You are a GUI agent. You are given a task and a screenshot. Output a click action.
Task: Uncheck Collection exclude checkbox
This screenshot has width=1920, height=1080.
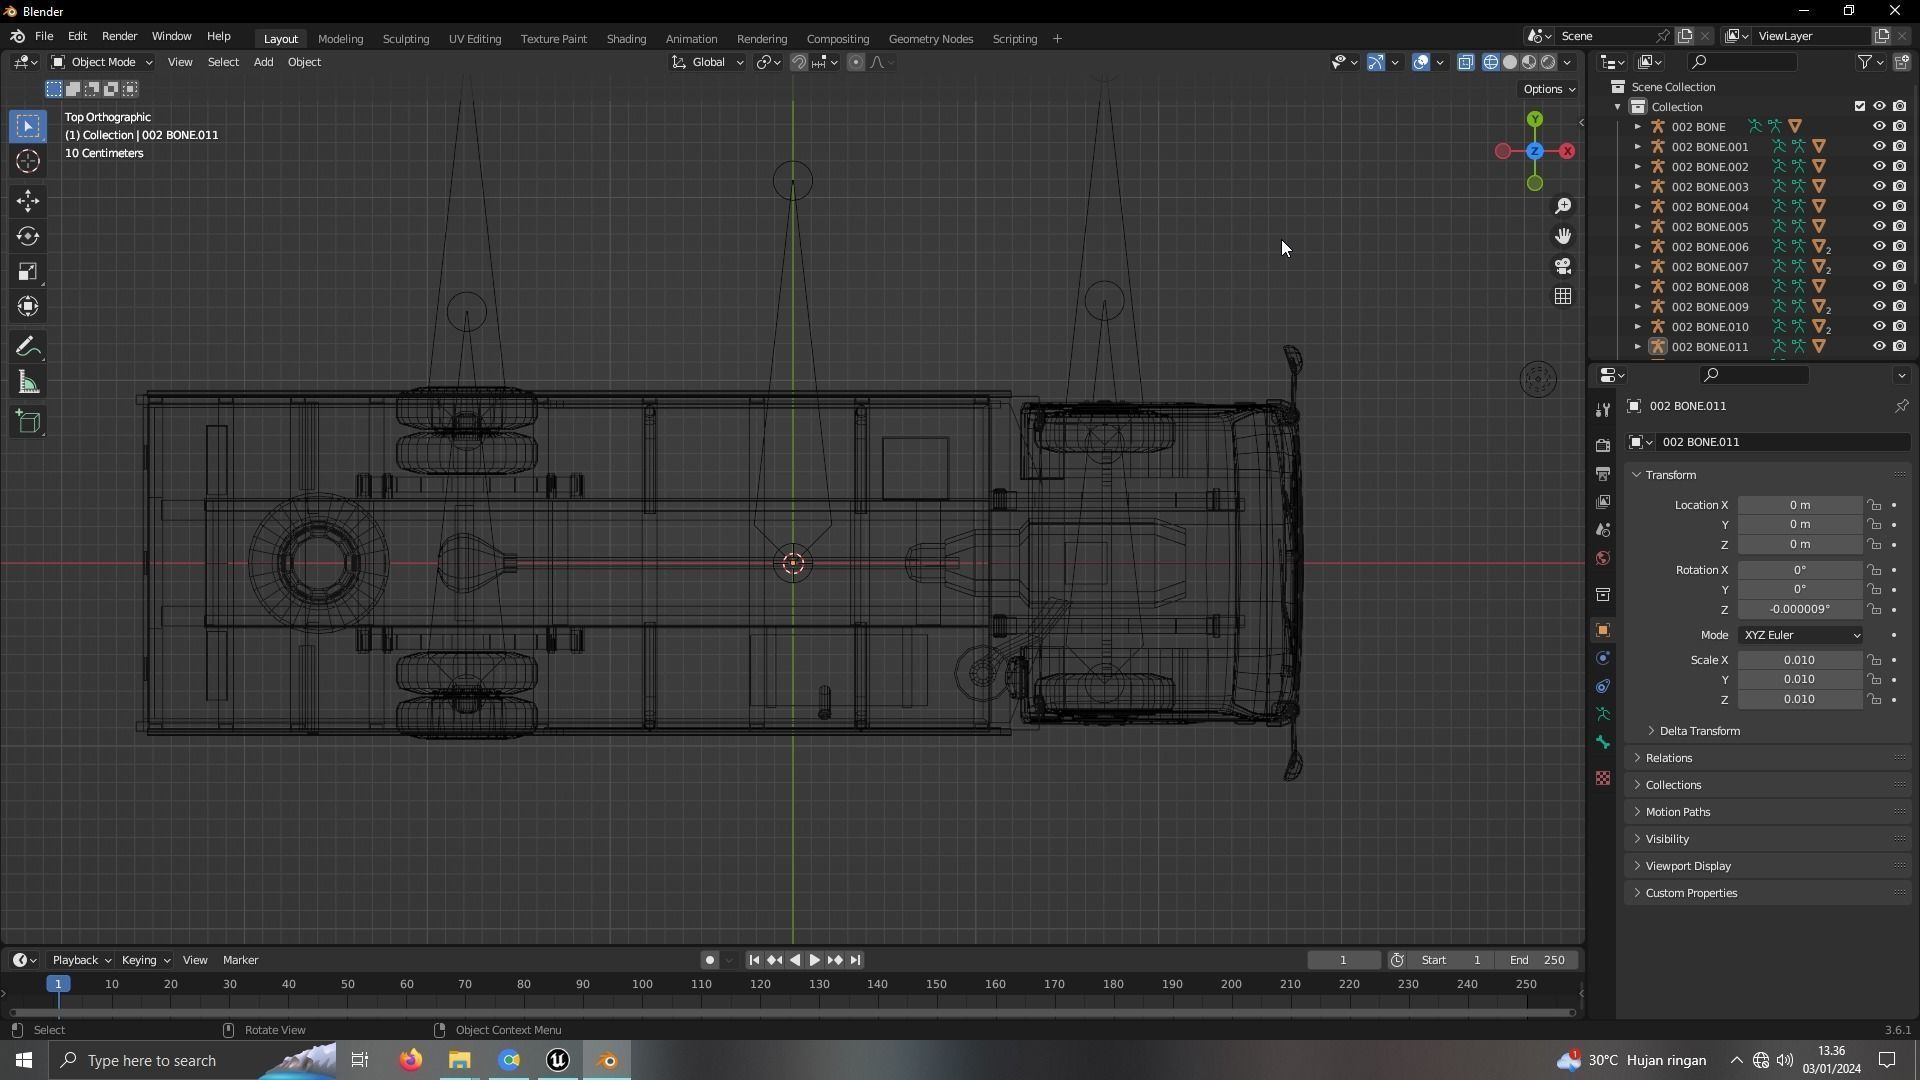(1860, 106)
